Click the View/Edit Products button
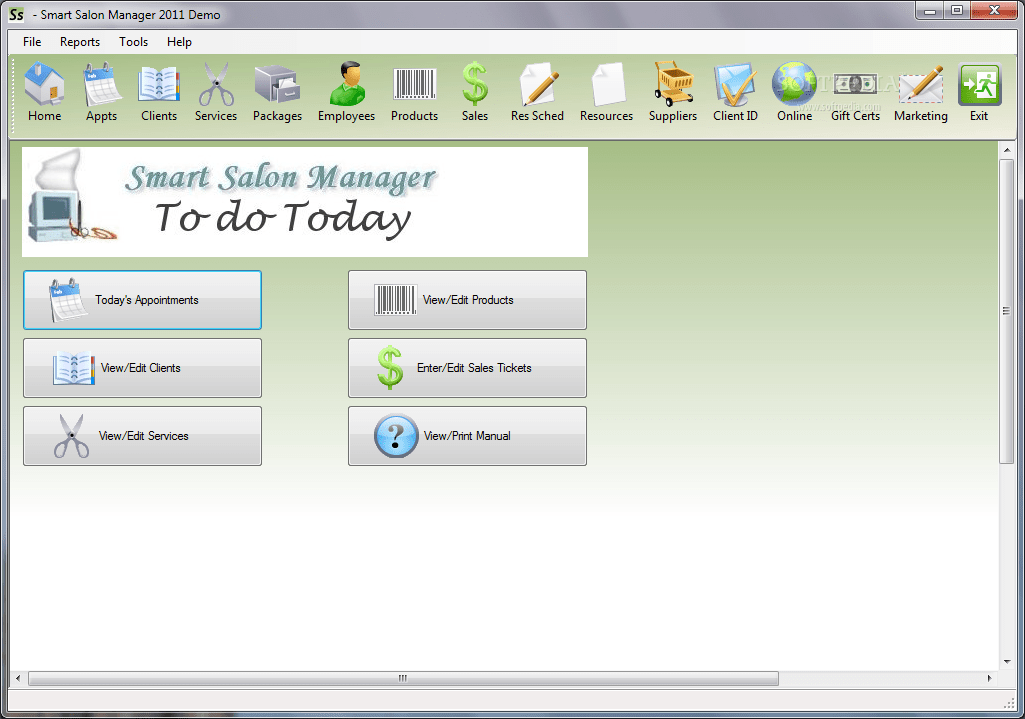 [467, 300]
